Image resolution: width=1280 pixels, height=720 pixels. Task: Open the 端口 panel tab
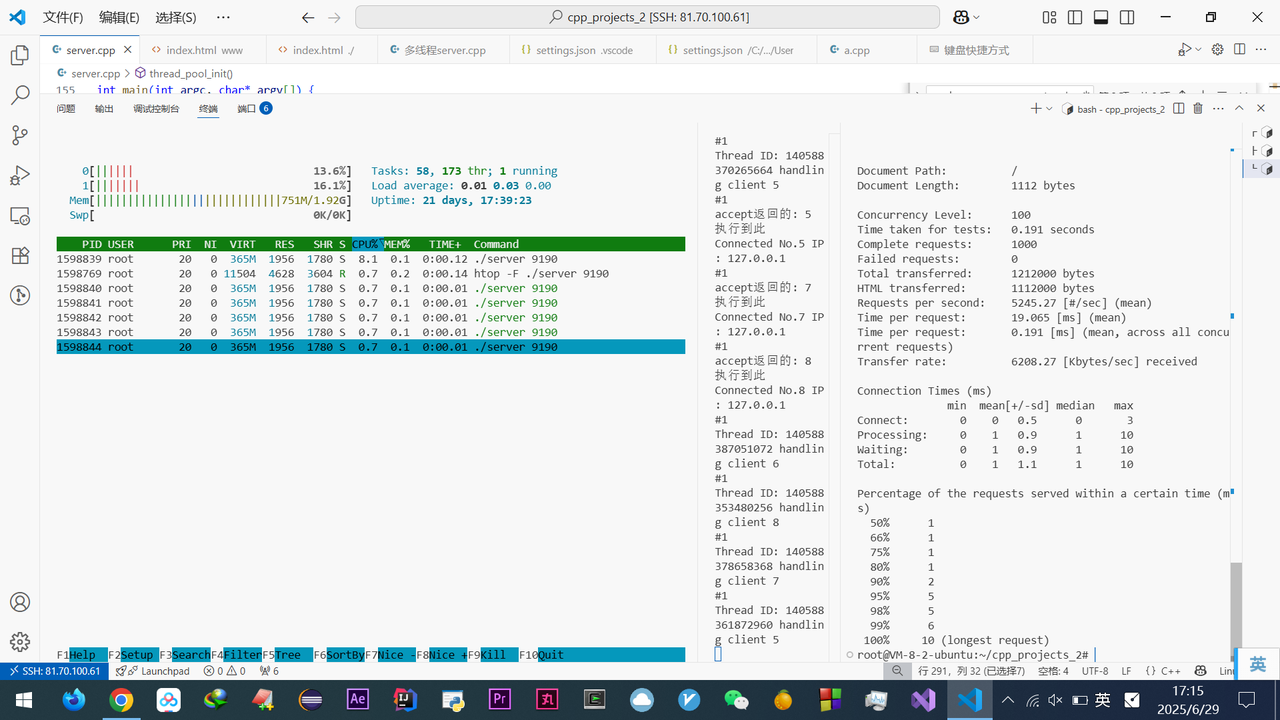click(254, 109)
